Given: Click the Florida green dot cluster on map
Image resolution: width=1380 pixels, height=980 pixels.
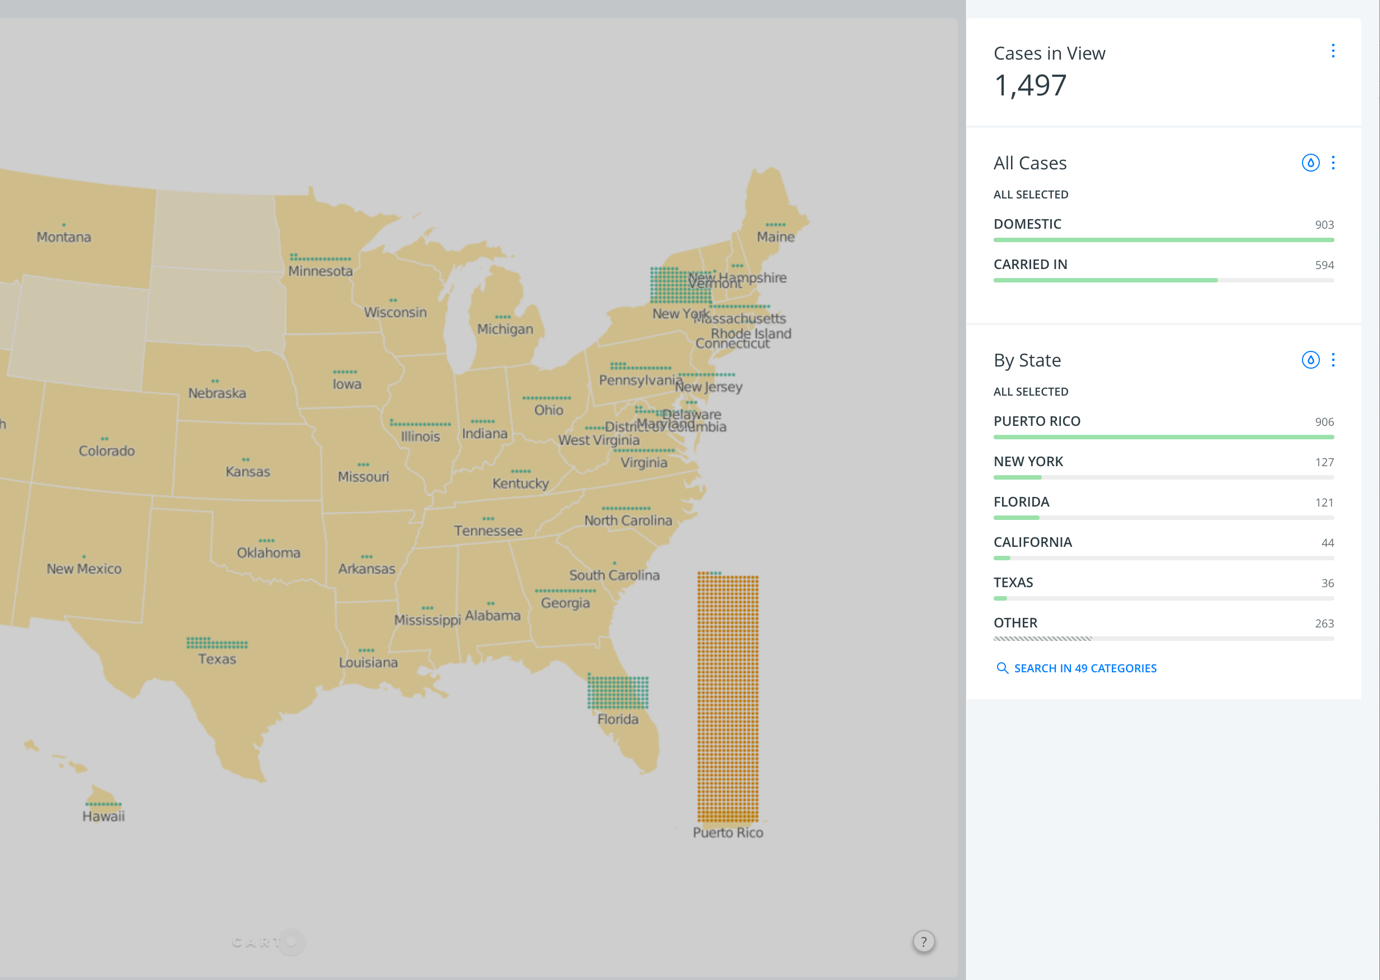Looking at the screenshot, I should 618,692.
